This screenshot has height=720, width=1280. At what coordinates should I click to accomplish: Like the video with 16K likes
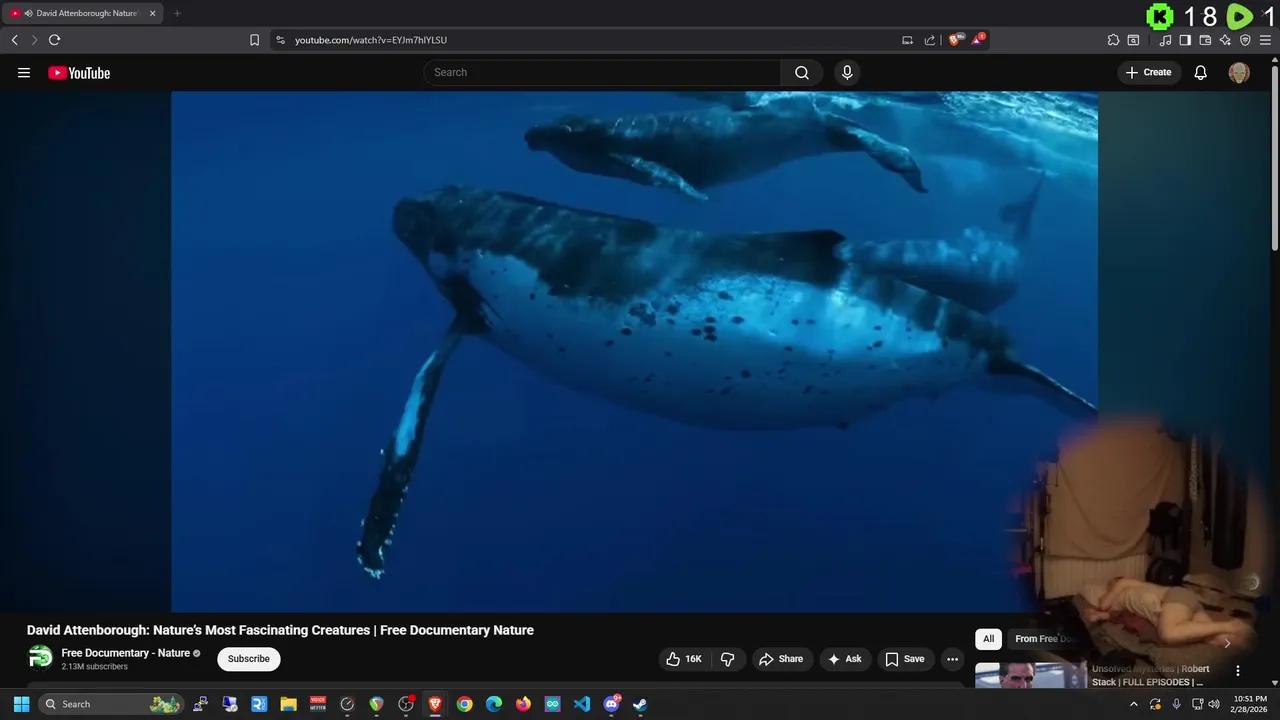click(684, 659)
